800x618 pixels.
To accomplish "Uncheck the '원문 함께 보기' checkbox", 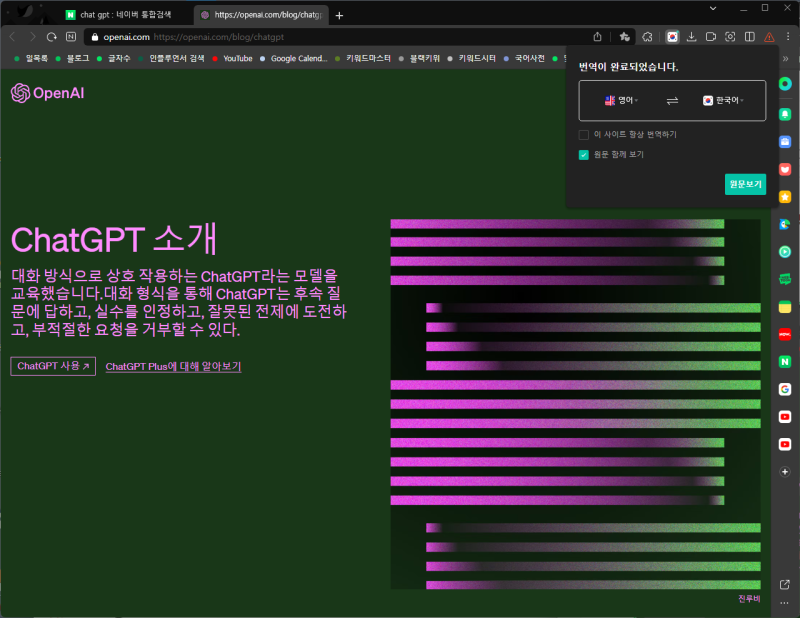I will coord(583,155).
